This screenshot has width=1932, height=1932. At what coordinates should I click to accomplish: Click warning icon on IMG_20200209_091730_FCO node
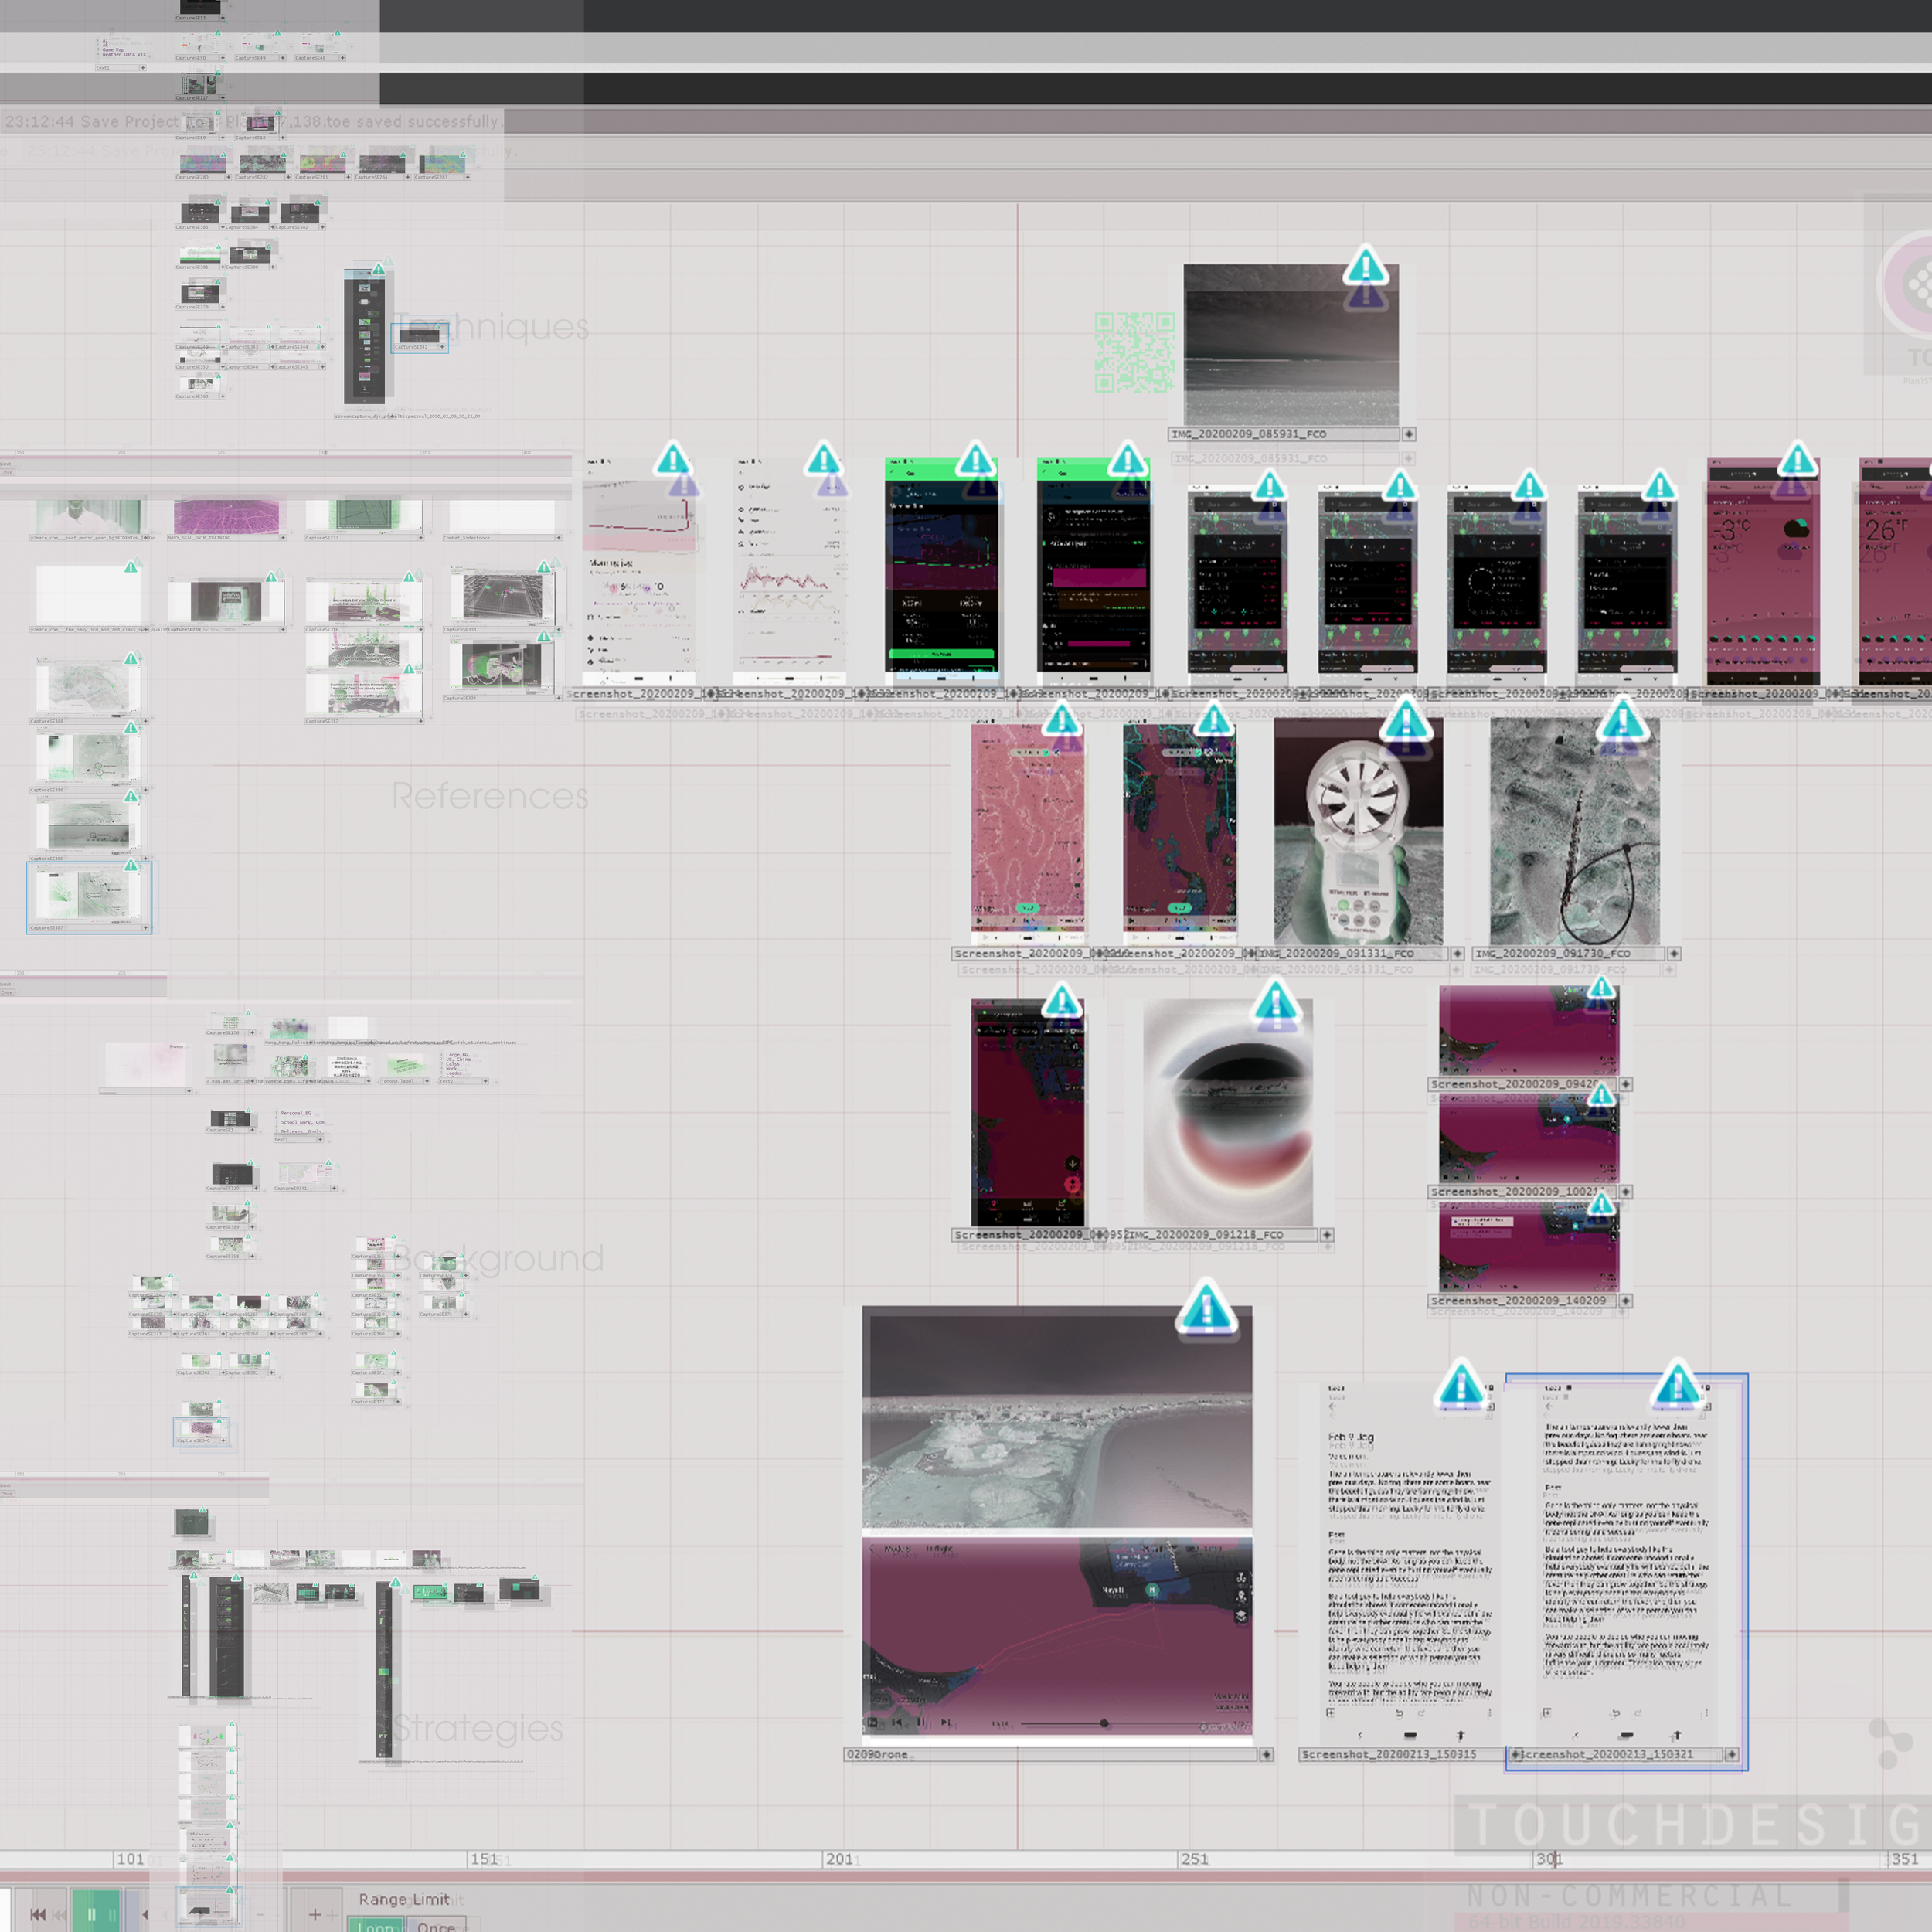coord(1621,720)
